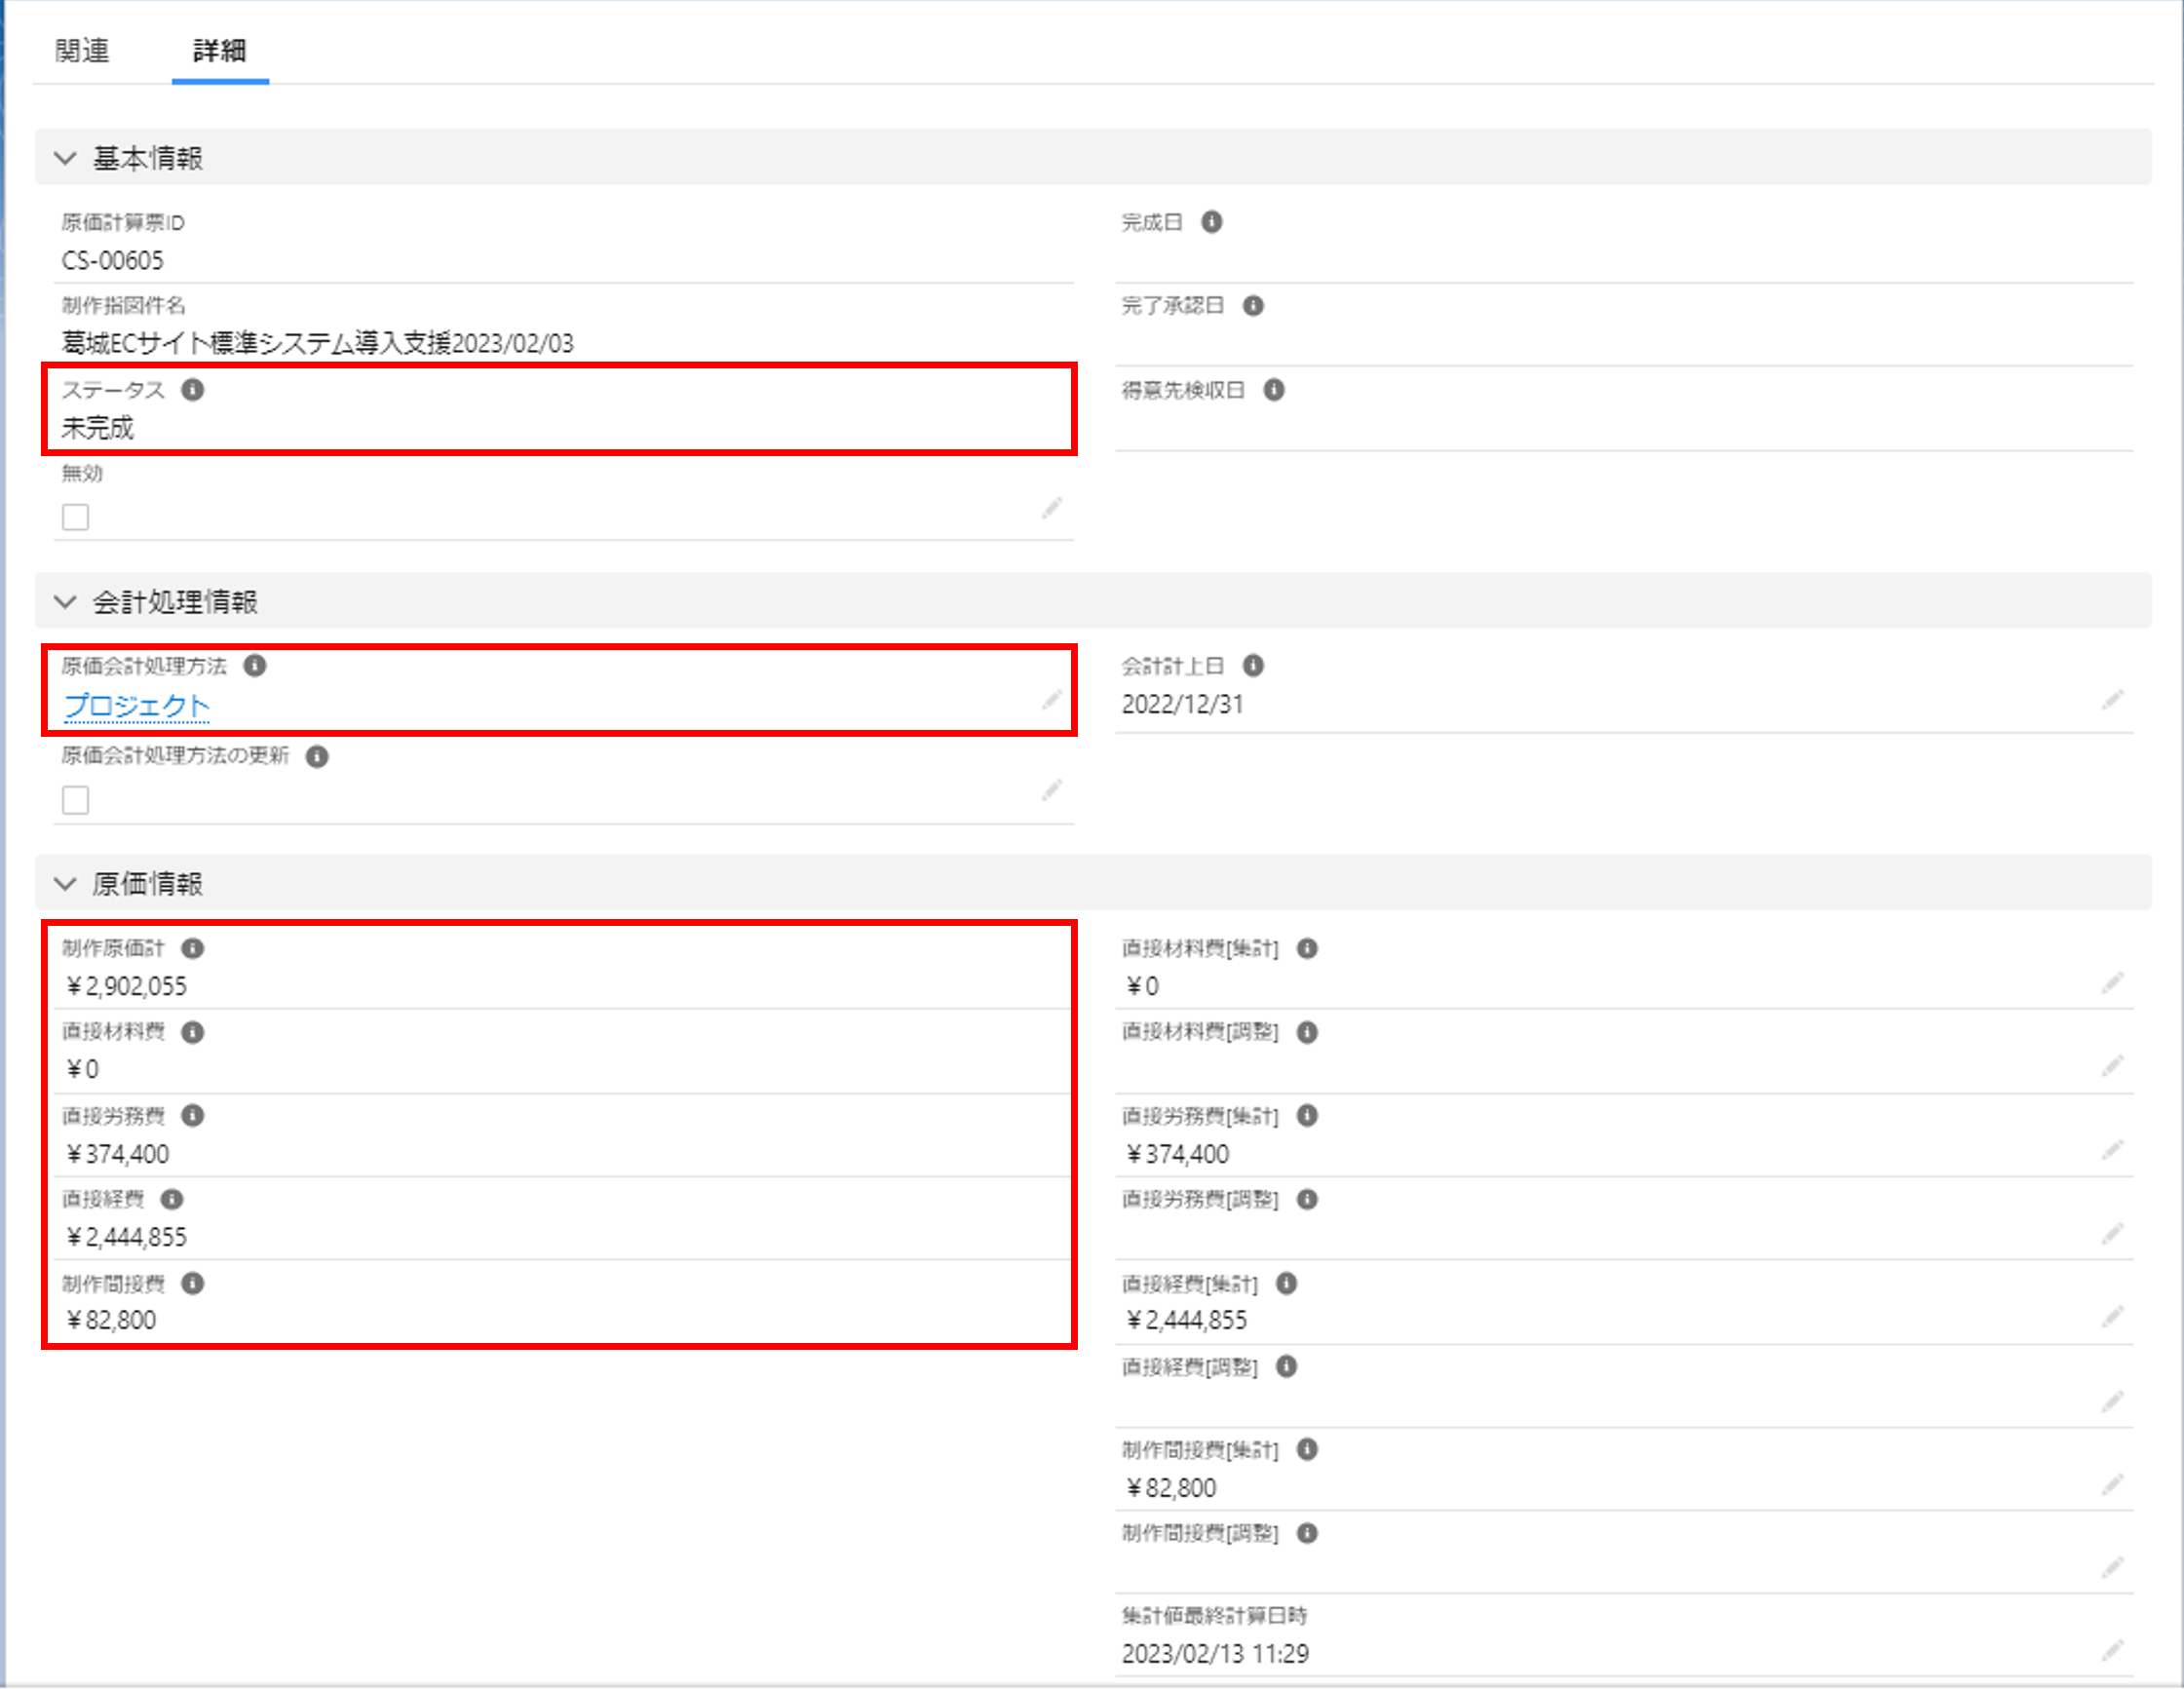Image resolution: width=2184 pixels, height=1689 pixels.
Task: Click the 会計計上日 value 2022/12/31
Action: [1182, 705]
